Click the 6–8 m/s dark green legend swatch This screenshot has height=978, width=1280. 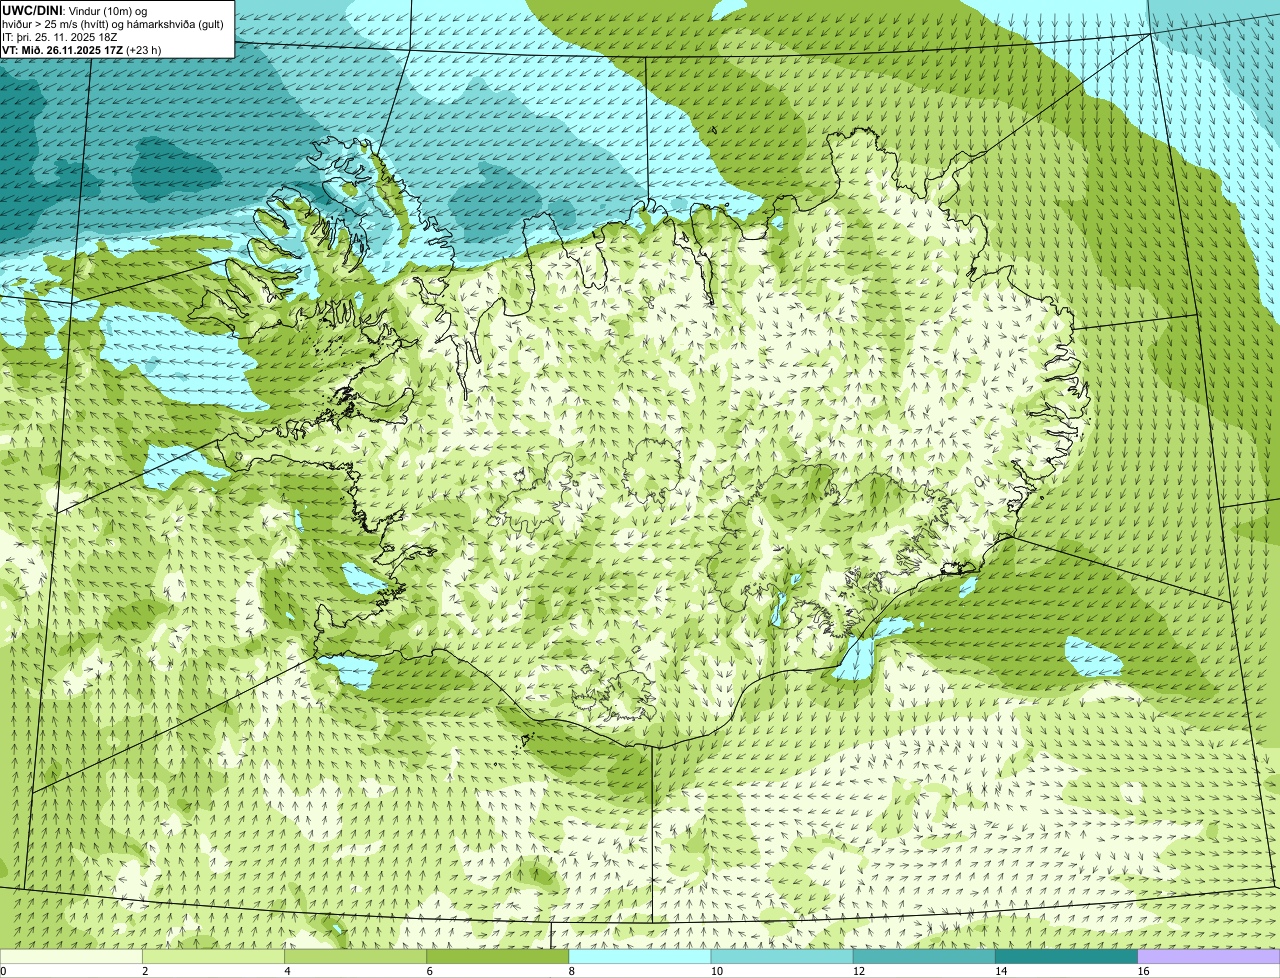point(497,957)
